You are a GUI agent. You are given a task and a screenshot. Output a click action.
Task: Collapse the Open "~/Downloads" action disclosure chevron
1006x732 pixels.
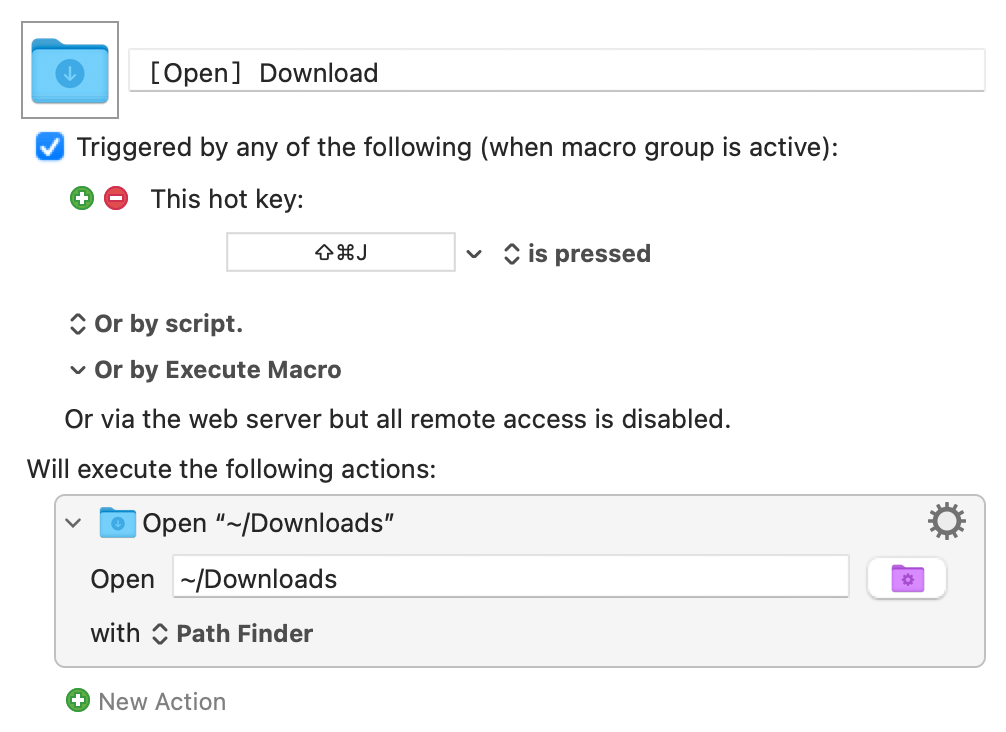coord(73,523)
